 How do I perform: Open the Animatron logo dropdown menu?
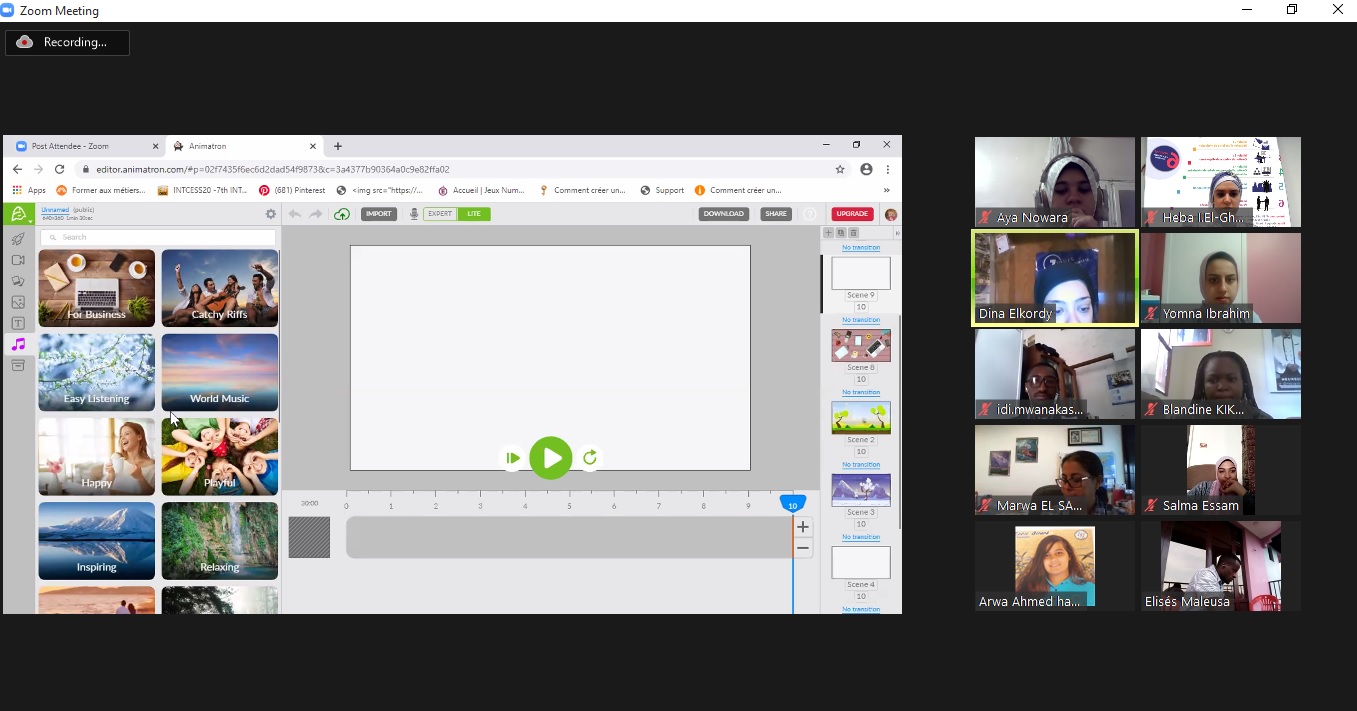coord(18,214)
